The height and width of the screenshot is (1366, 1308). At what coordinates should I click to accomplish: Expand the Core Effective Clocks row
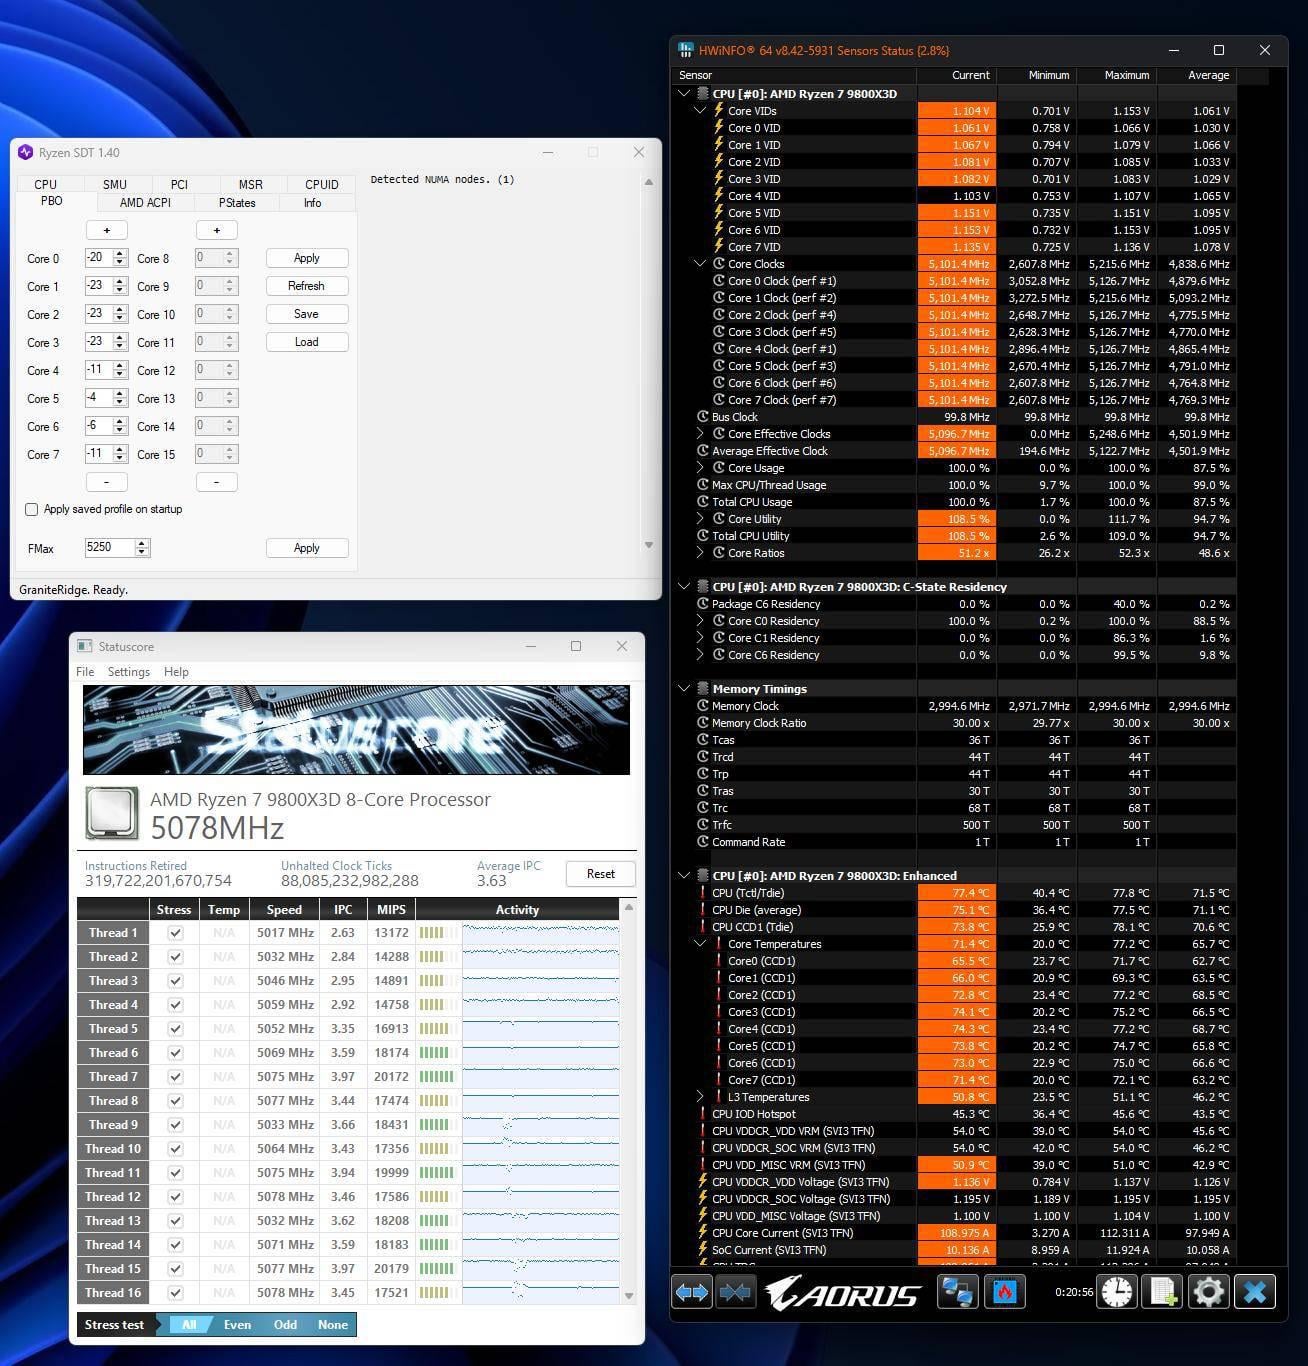tap(700, 434)
